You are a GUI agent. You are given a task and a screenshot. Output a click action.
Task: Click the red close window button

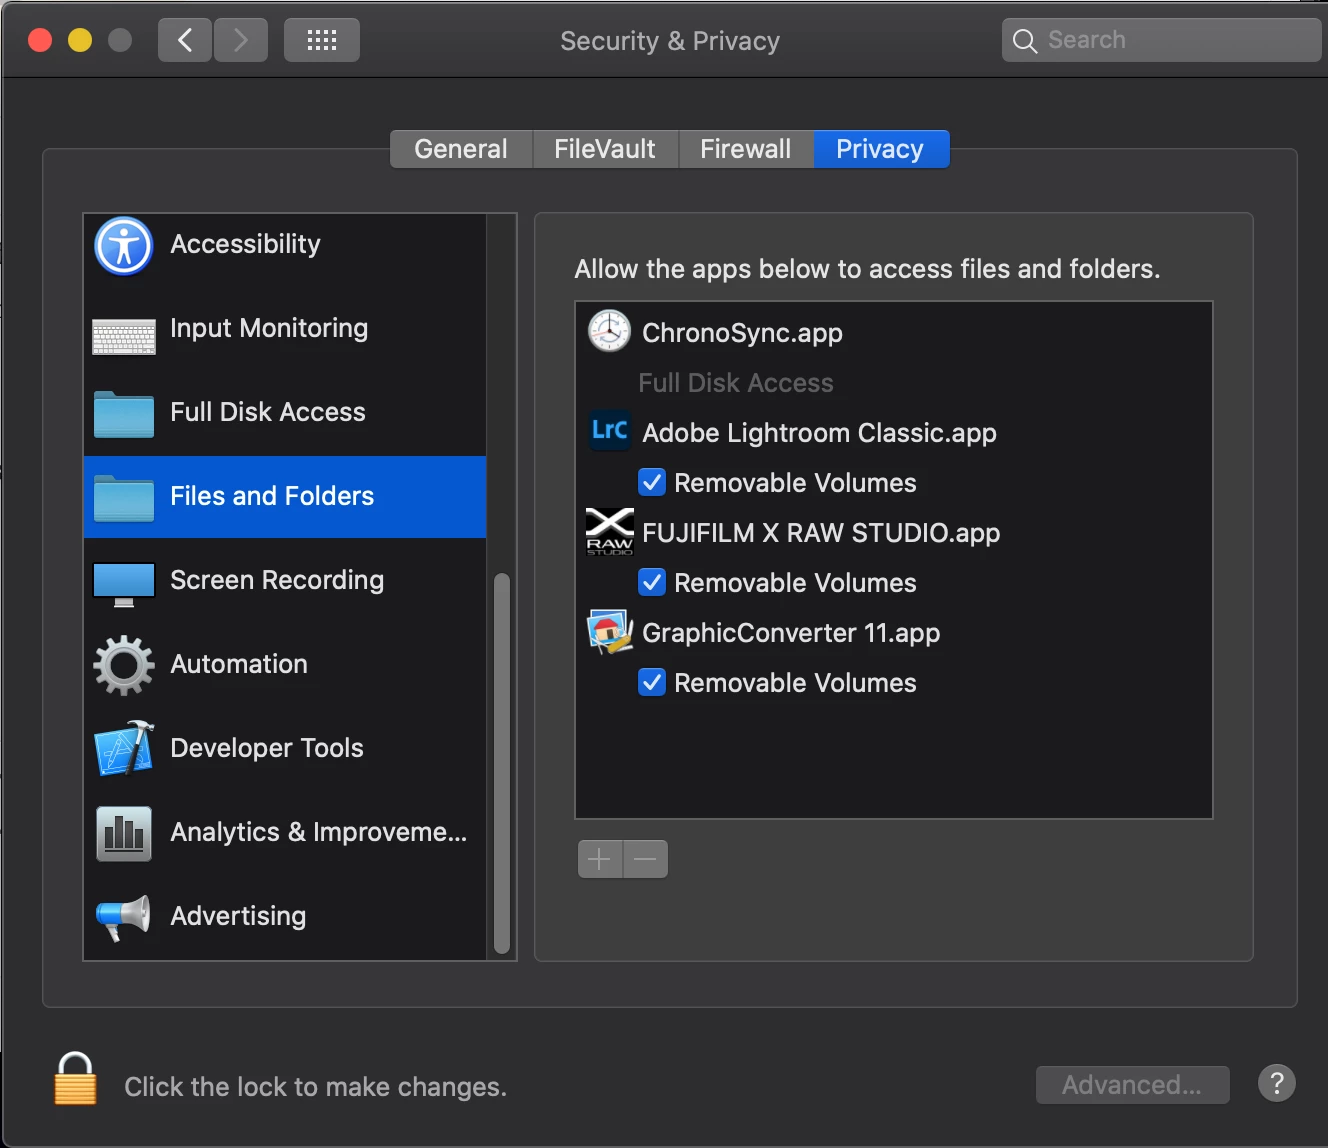(x=40, y=40)
